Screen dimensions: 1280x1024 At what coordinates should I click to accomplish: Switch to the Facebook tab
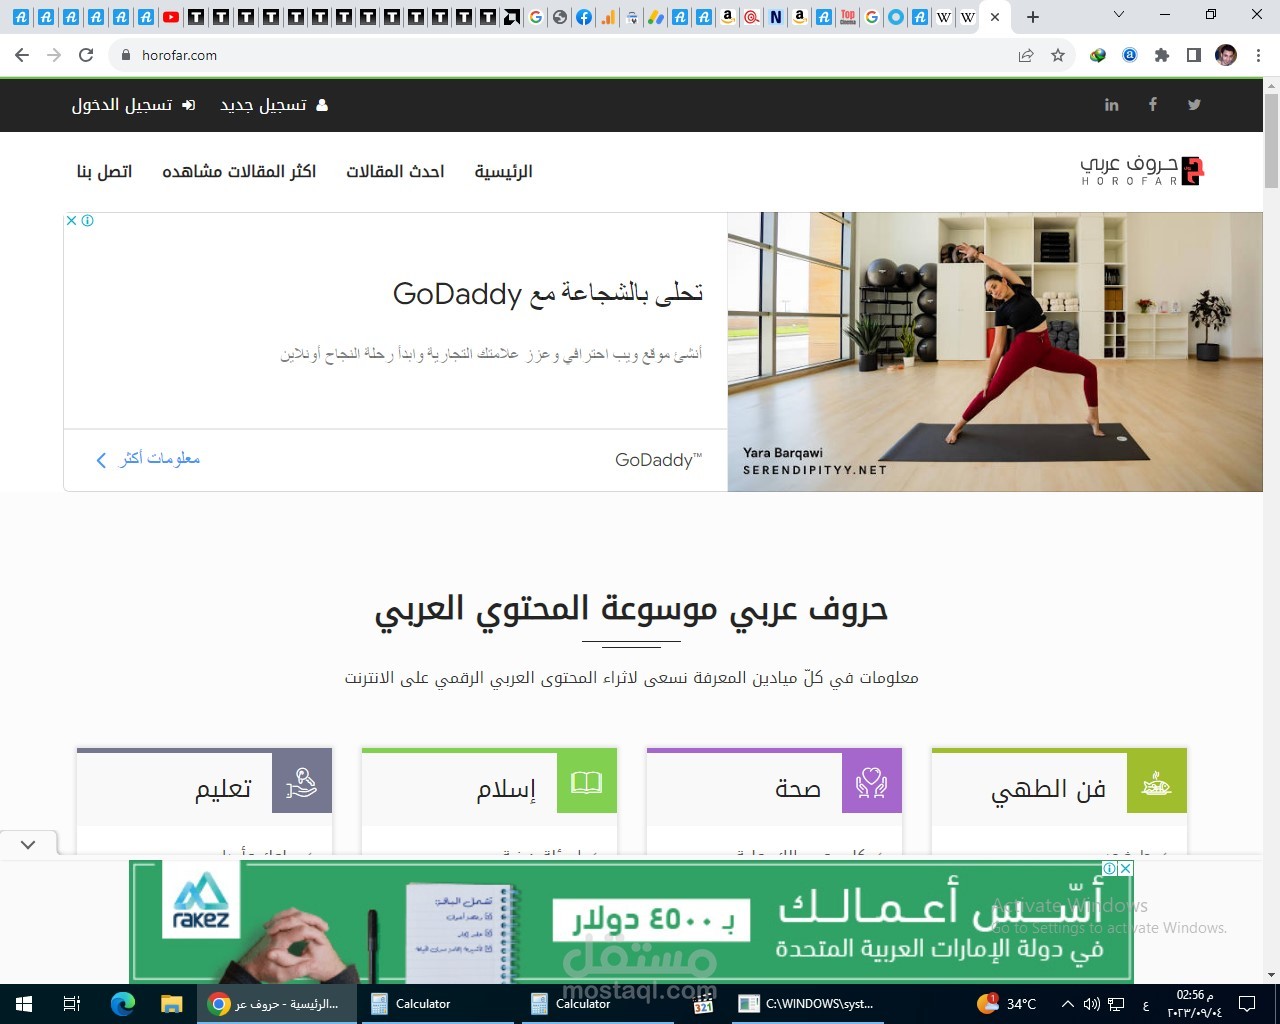click(x=584, y=17)
